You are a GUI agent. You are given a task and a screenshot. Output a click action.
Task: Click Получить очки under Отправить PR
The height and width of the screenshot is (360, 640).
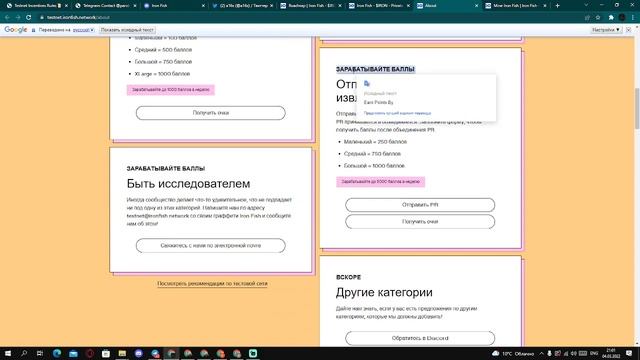coord(420,222)
